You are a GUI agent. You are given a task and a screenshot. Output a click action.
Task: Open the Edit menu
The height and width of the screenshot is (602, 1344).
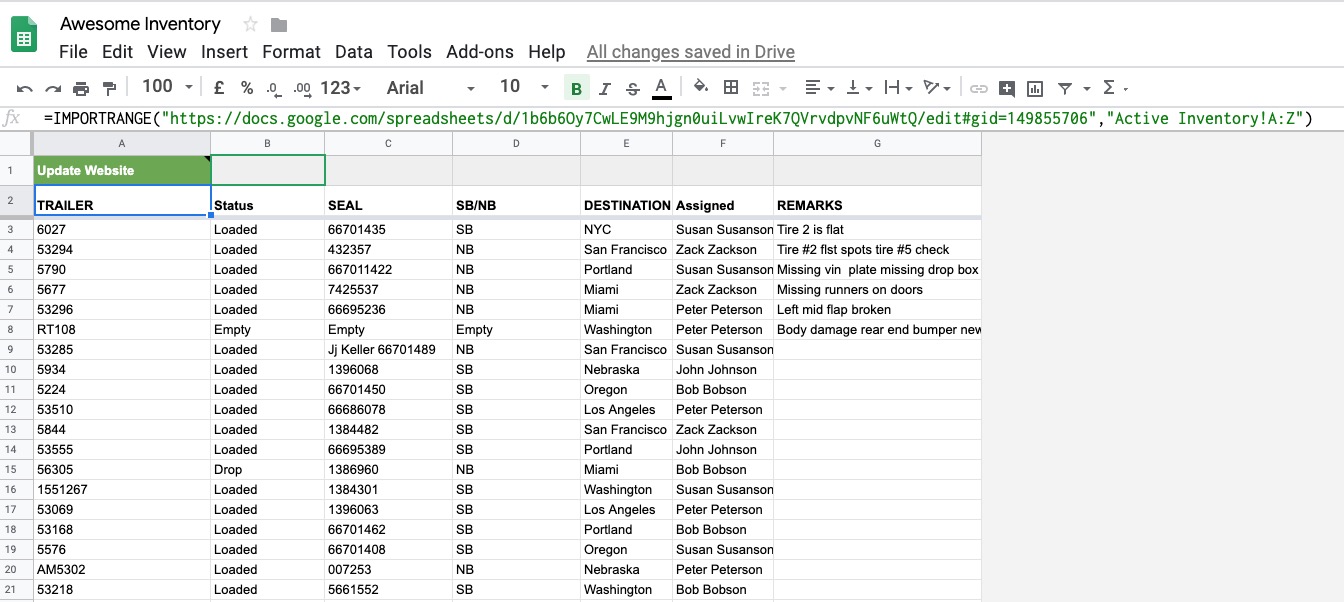pyautogui.click(x=117, y=52)
